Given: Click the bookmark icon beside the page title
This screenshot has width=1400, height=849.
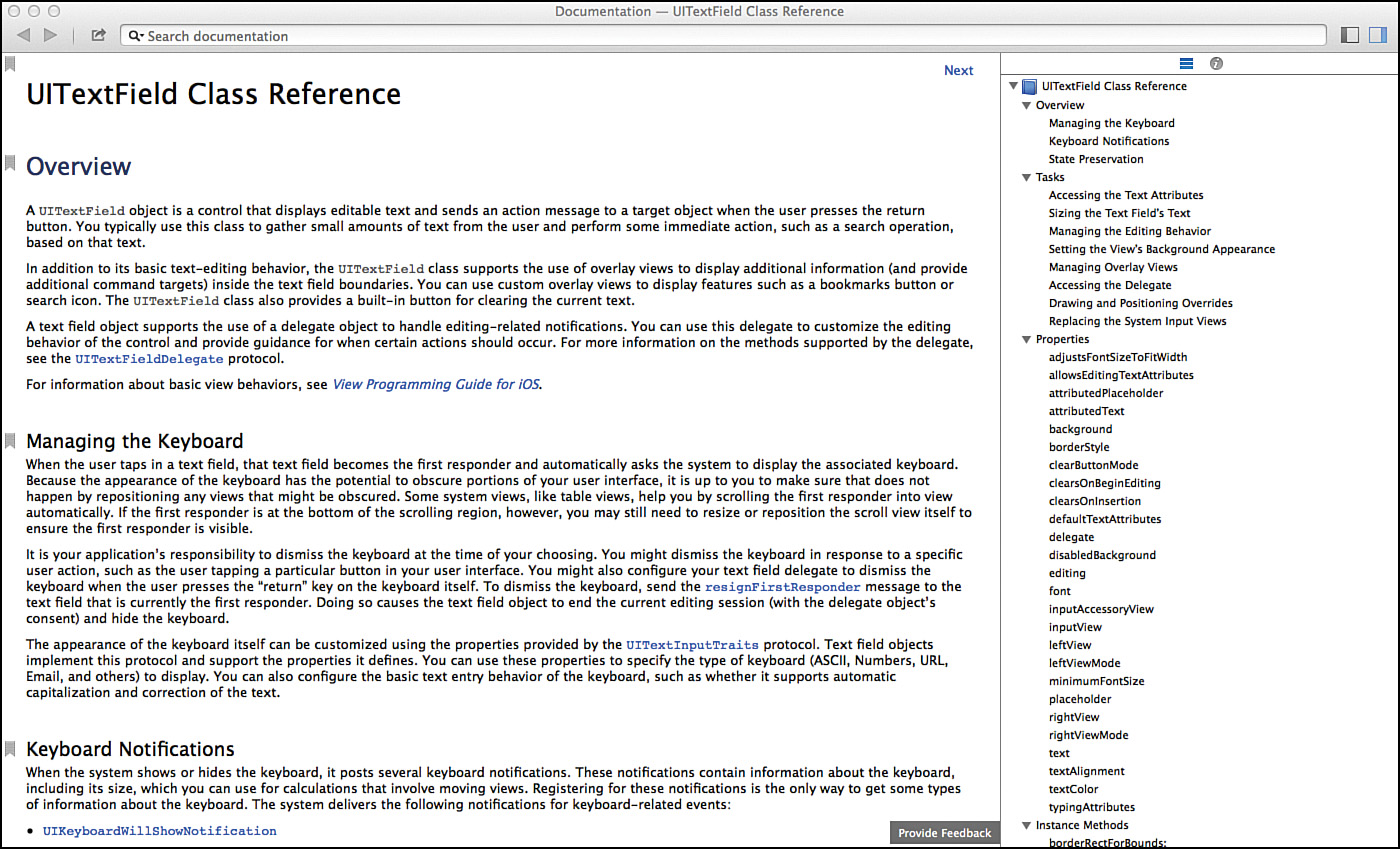Looking at the screenshot, I should point(10,64).
